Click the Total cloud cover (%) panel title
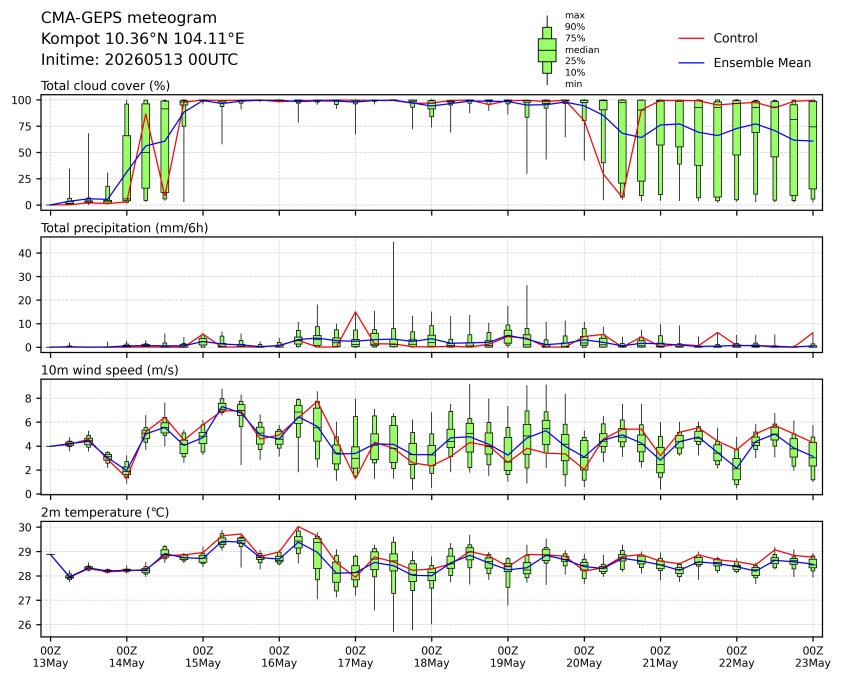Image resolution: width=842 pixels, height=680 pixels. 105,86
